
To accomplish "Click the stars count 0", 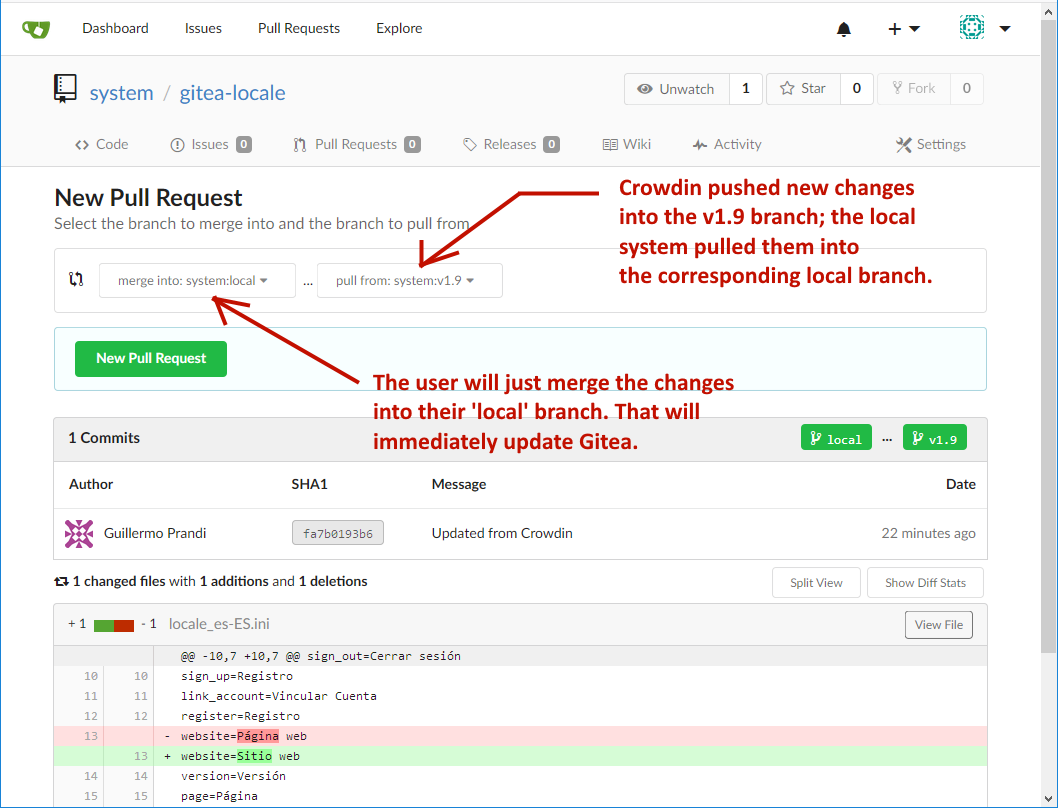I will tap(857, 89).
